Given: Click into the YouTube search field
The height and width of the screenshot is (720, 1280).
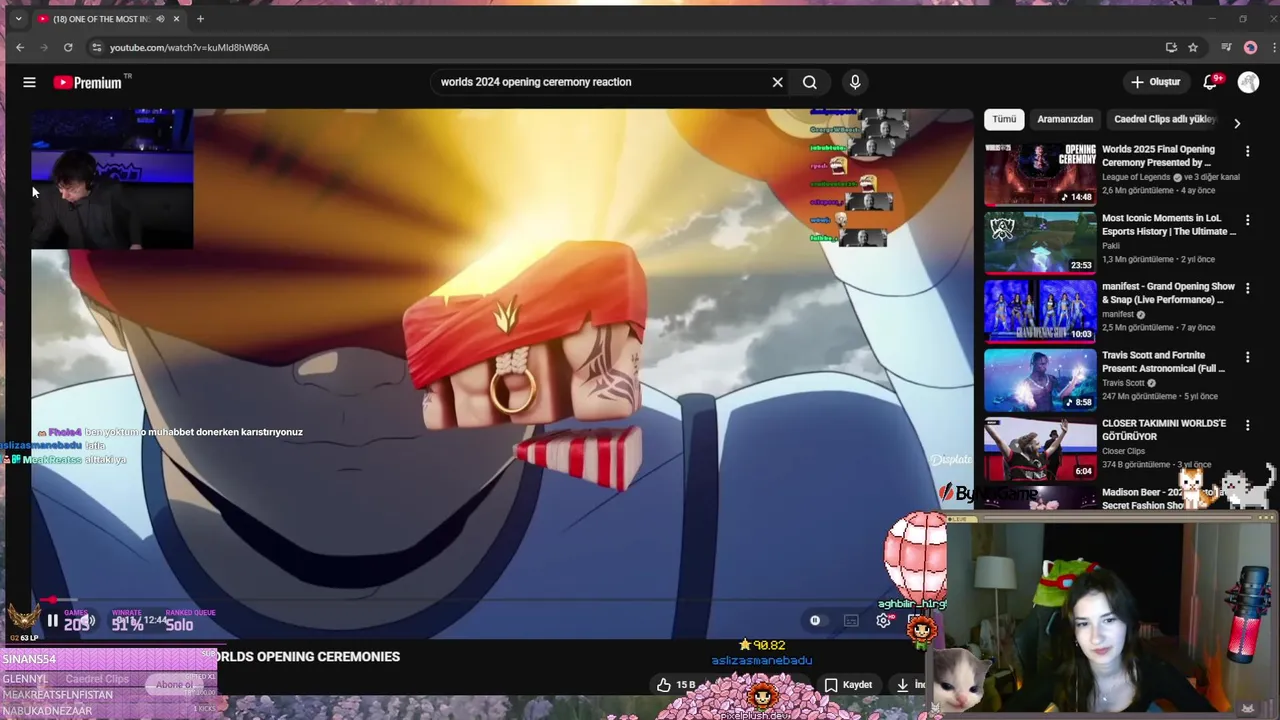Looking at the screenshot, I should 600,82.
